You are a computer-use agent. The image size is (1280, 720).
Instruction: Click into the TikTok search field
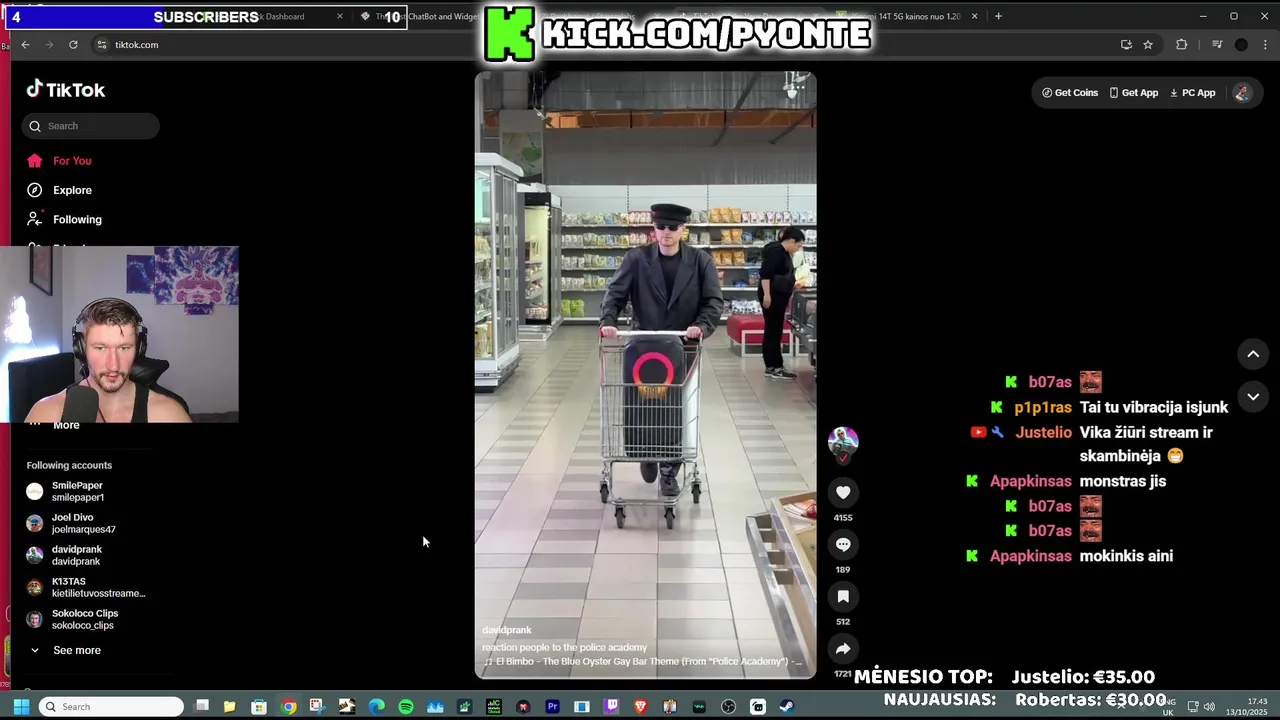coord(90,126)
